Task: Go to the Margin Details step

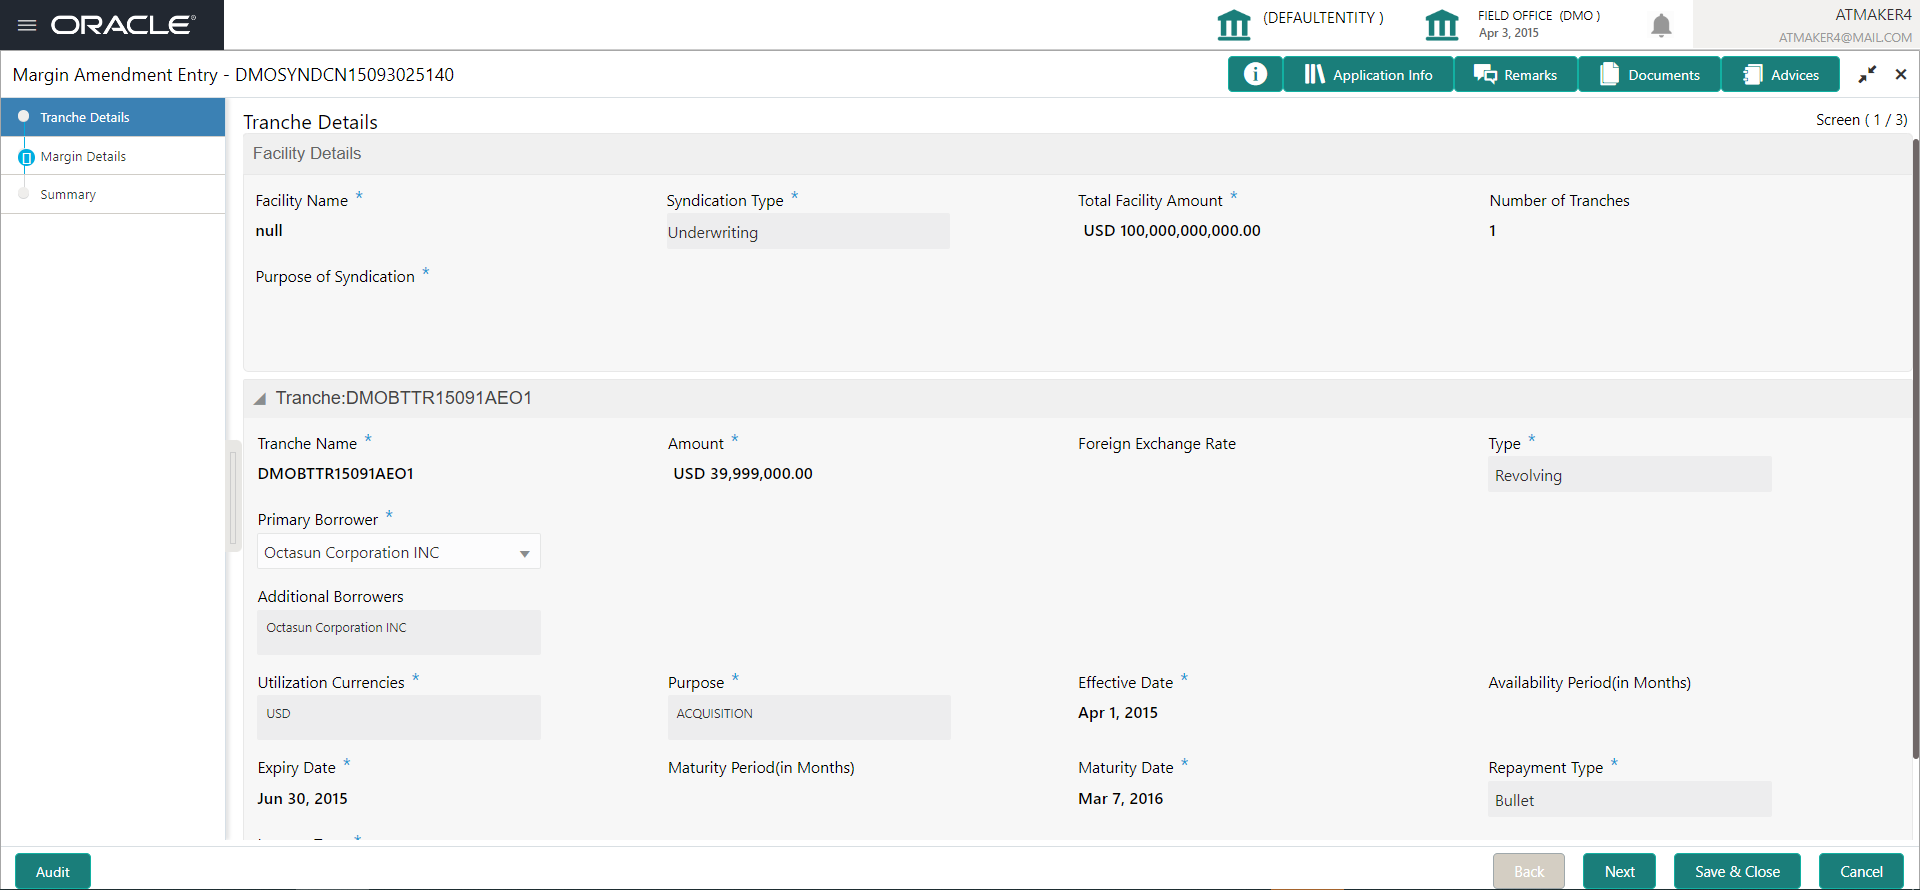Action: pos(113,156)
